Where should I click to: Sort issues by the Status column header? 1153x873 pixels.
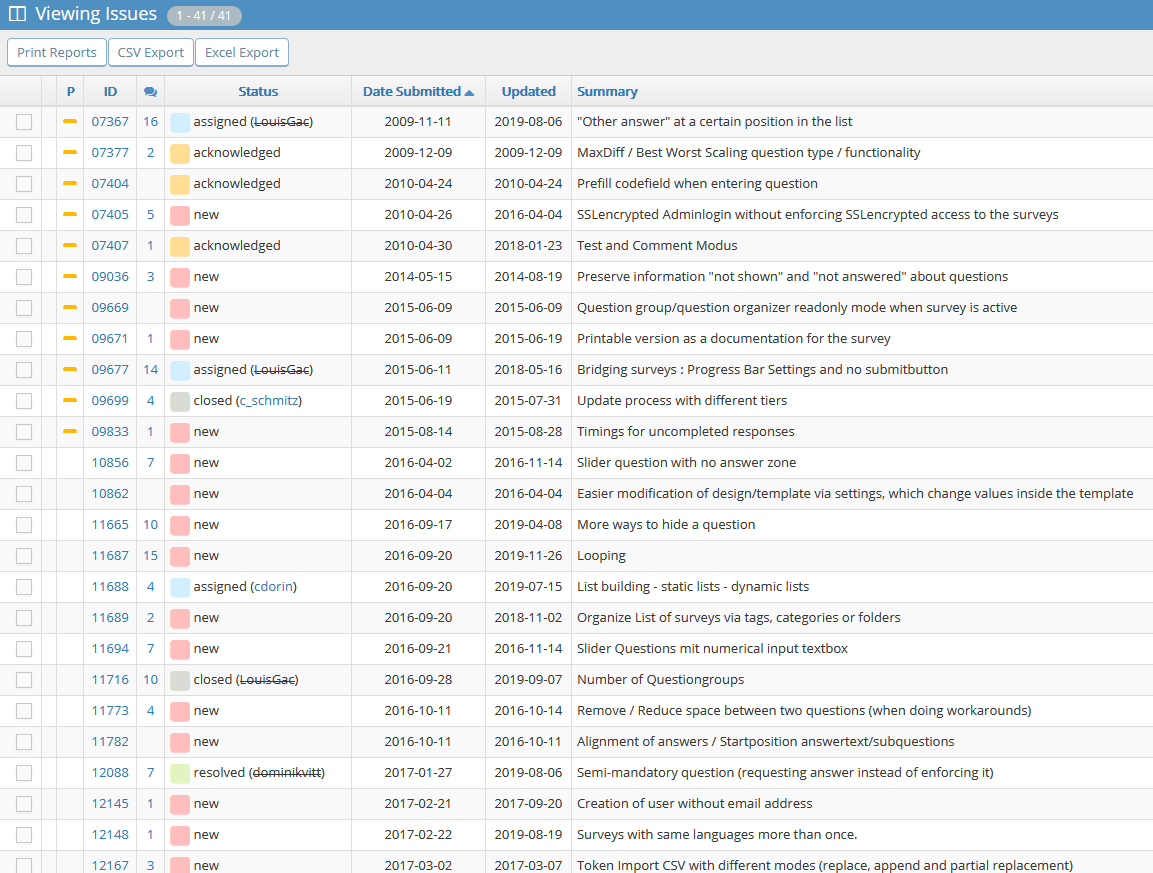[x=258, y=92]
